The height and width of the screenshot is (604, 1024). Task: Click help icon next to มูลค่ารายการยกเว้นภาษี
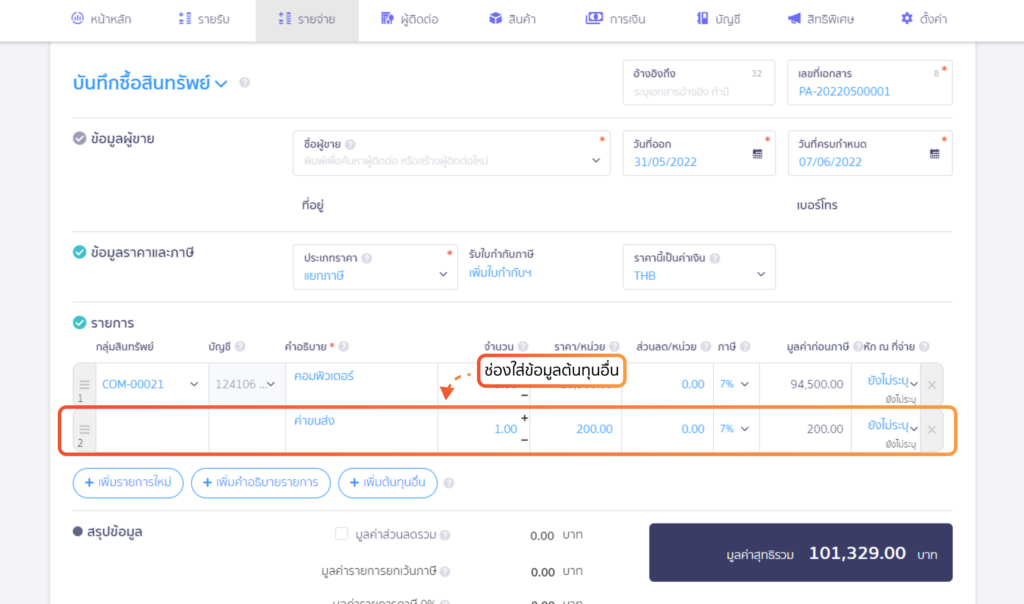(x=445, y=572)
